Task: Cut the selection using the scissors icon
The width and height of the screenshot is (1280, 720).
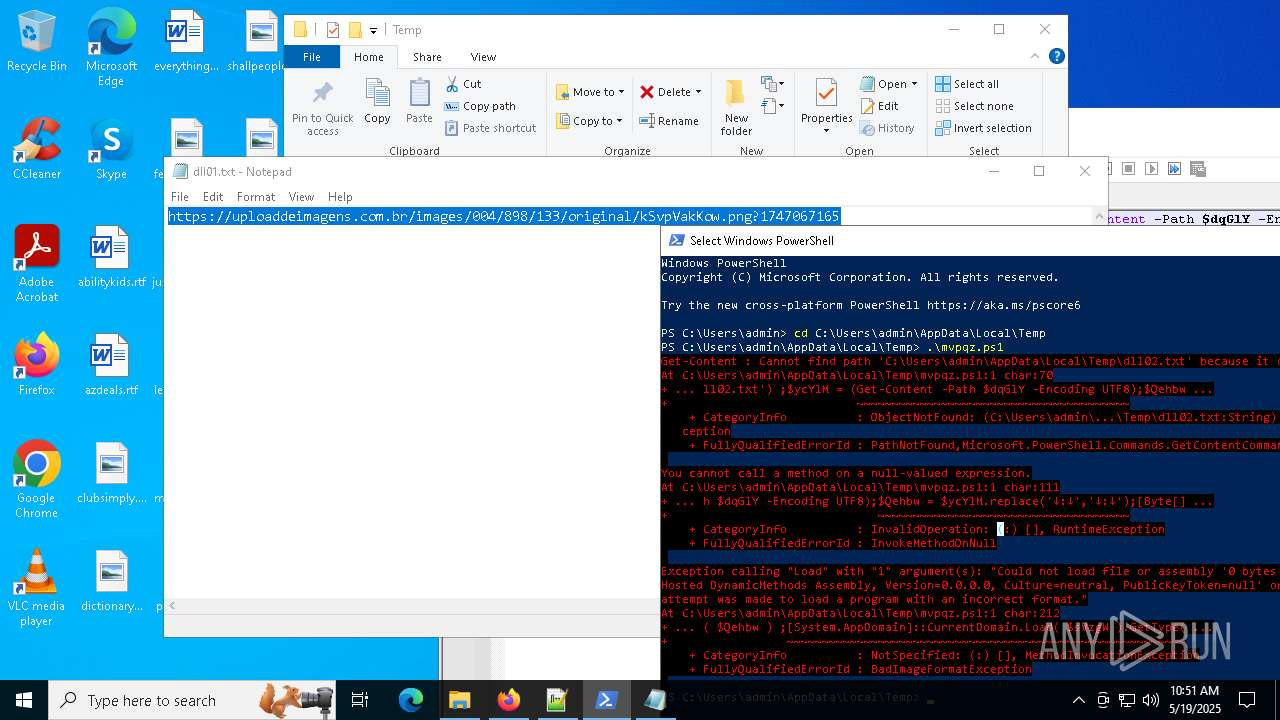Action: (x=464, y=84)
